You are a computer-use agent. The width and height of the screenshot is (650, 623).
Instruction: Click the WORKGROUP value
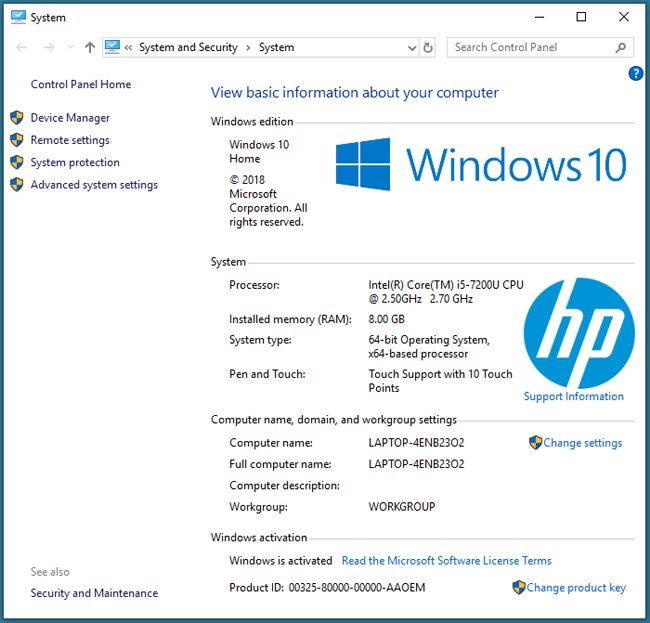(402, 507)
